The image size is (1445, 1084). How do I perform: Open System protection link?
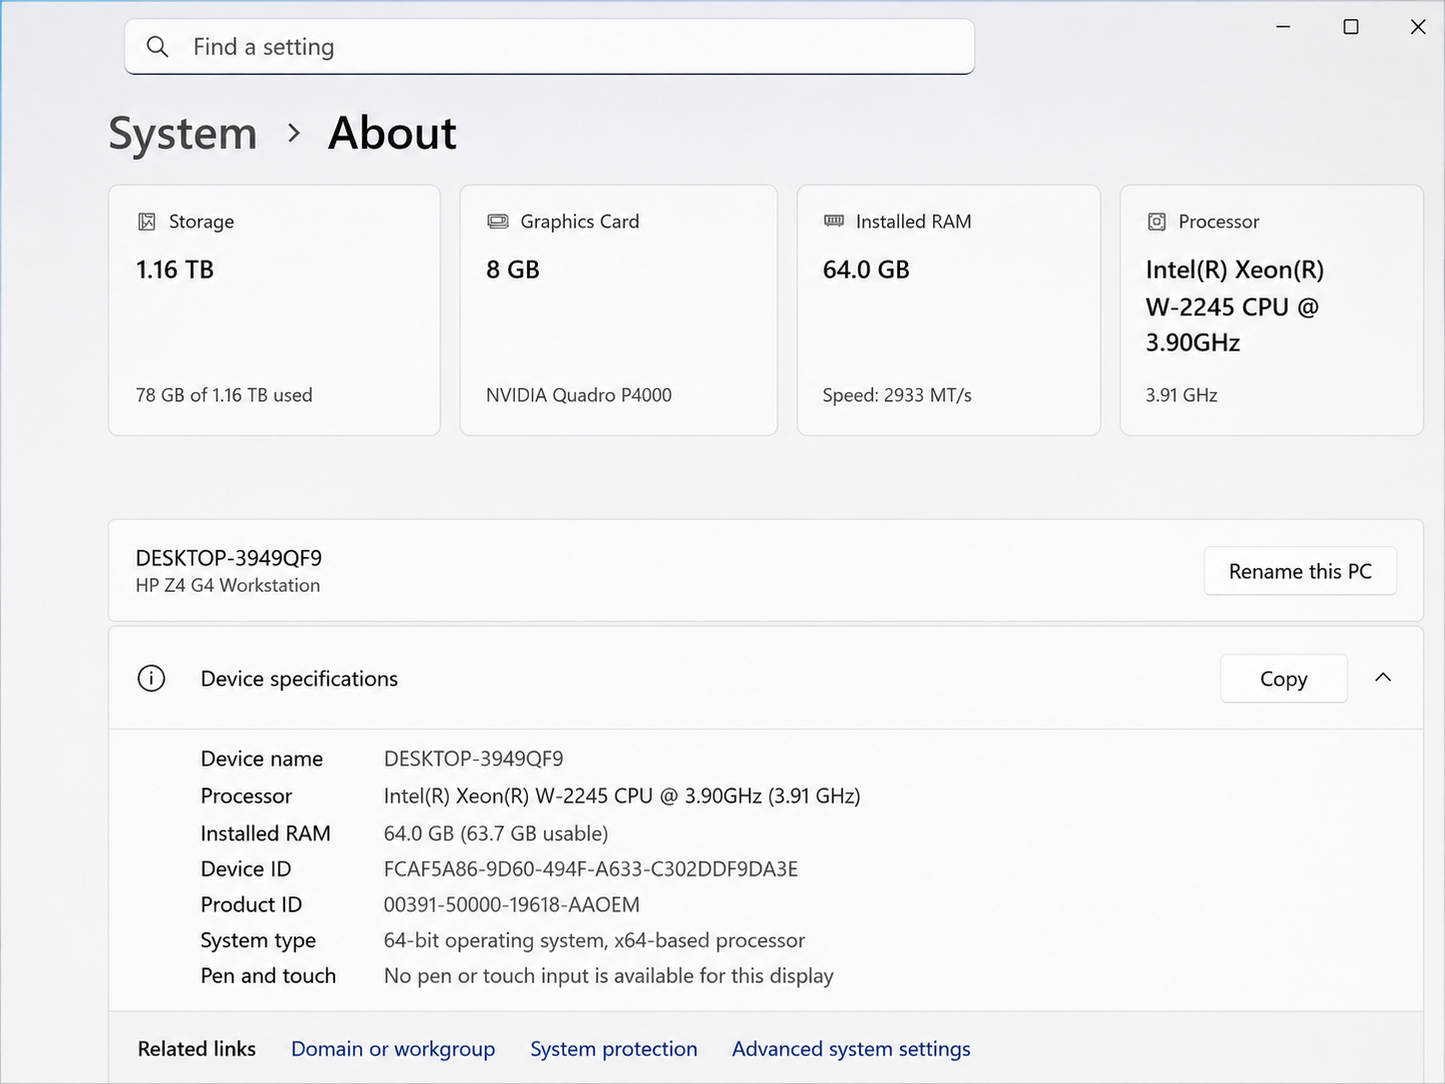click(x=614, y=1049)
